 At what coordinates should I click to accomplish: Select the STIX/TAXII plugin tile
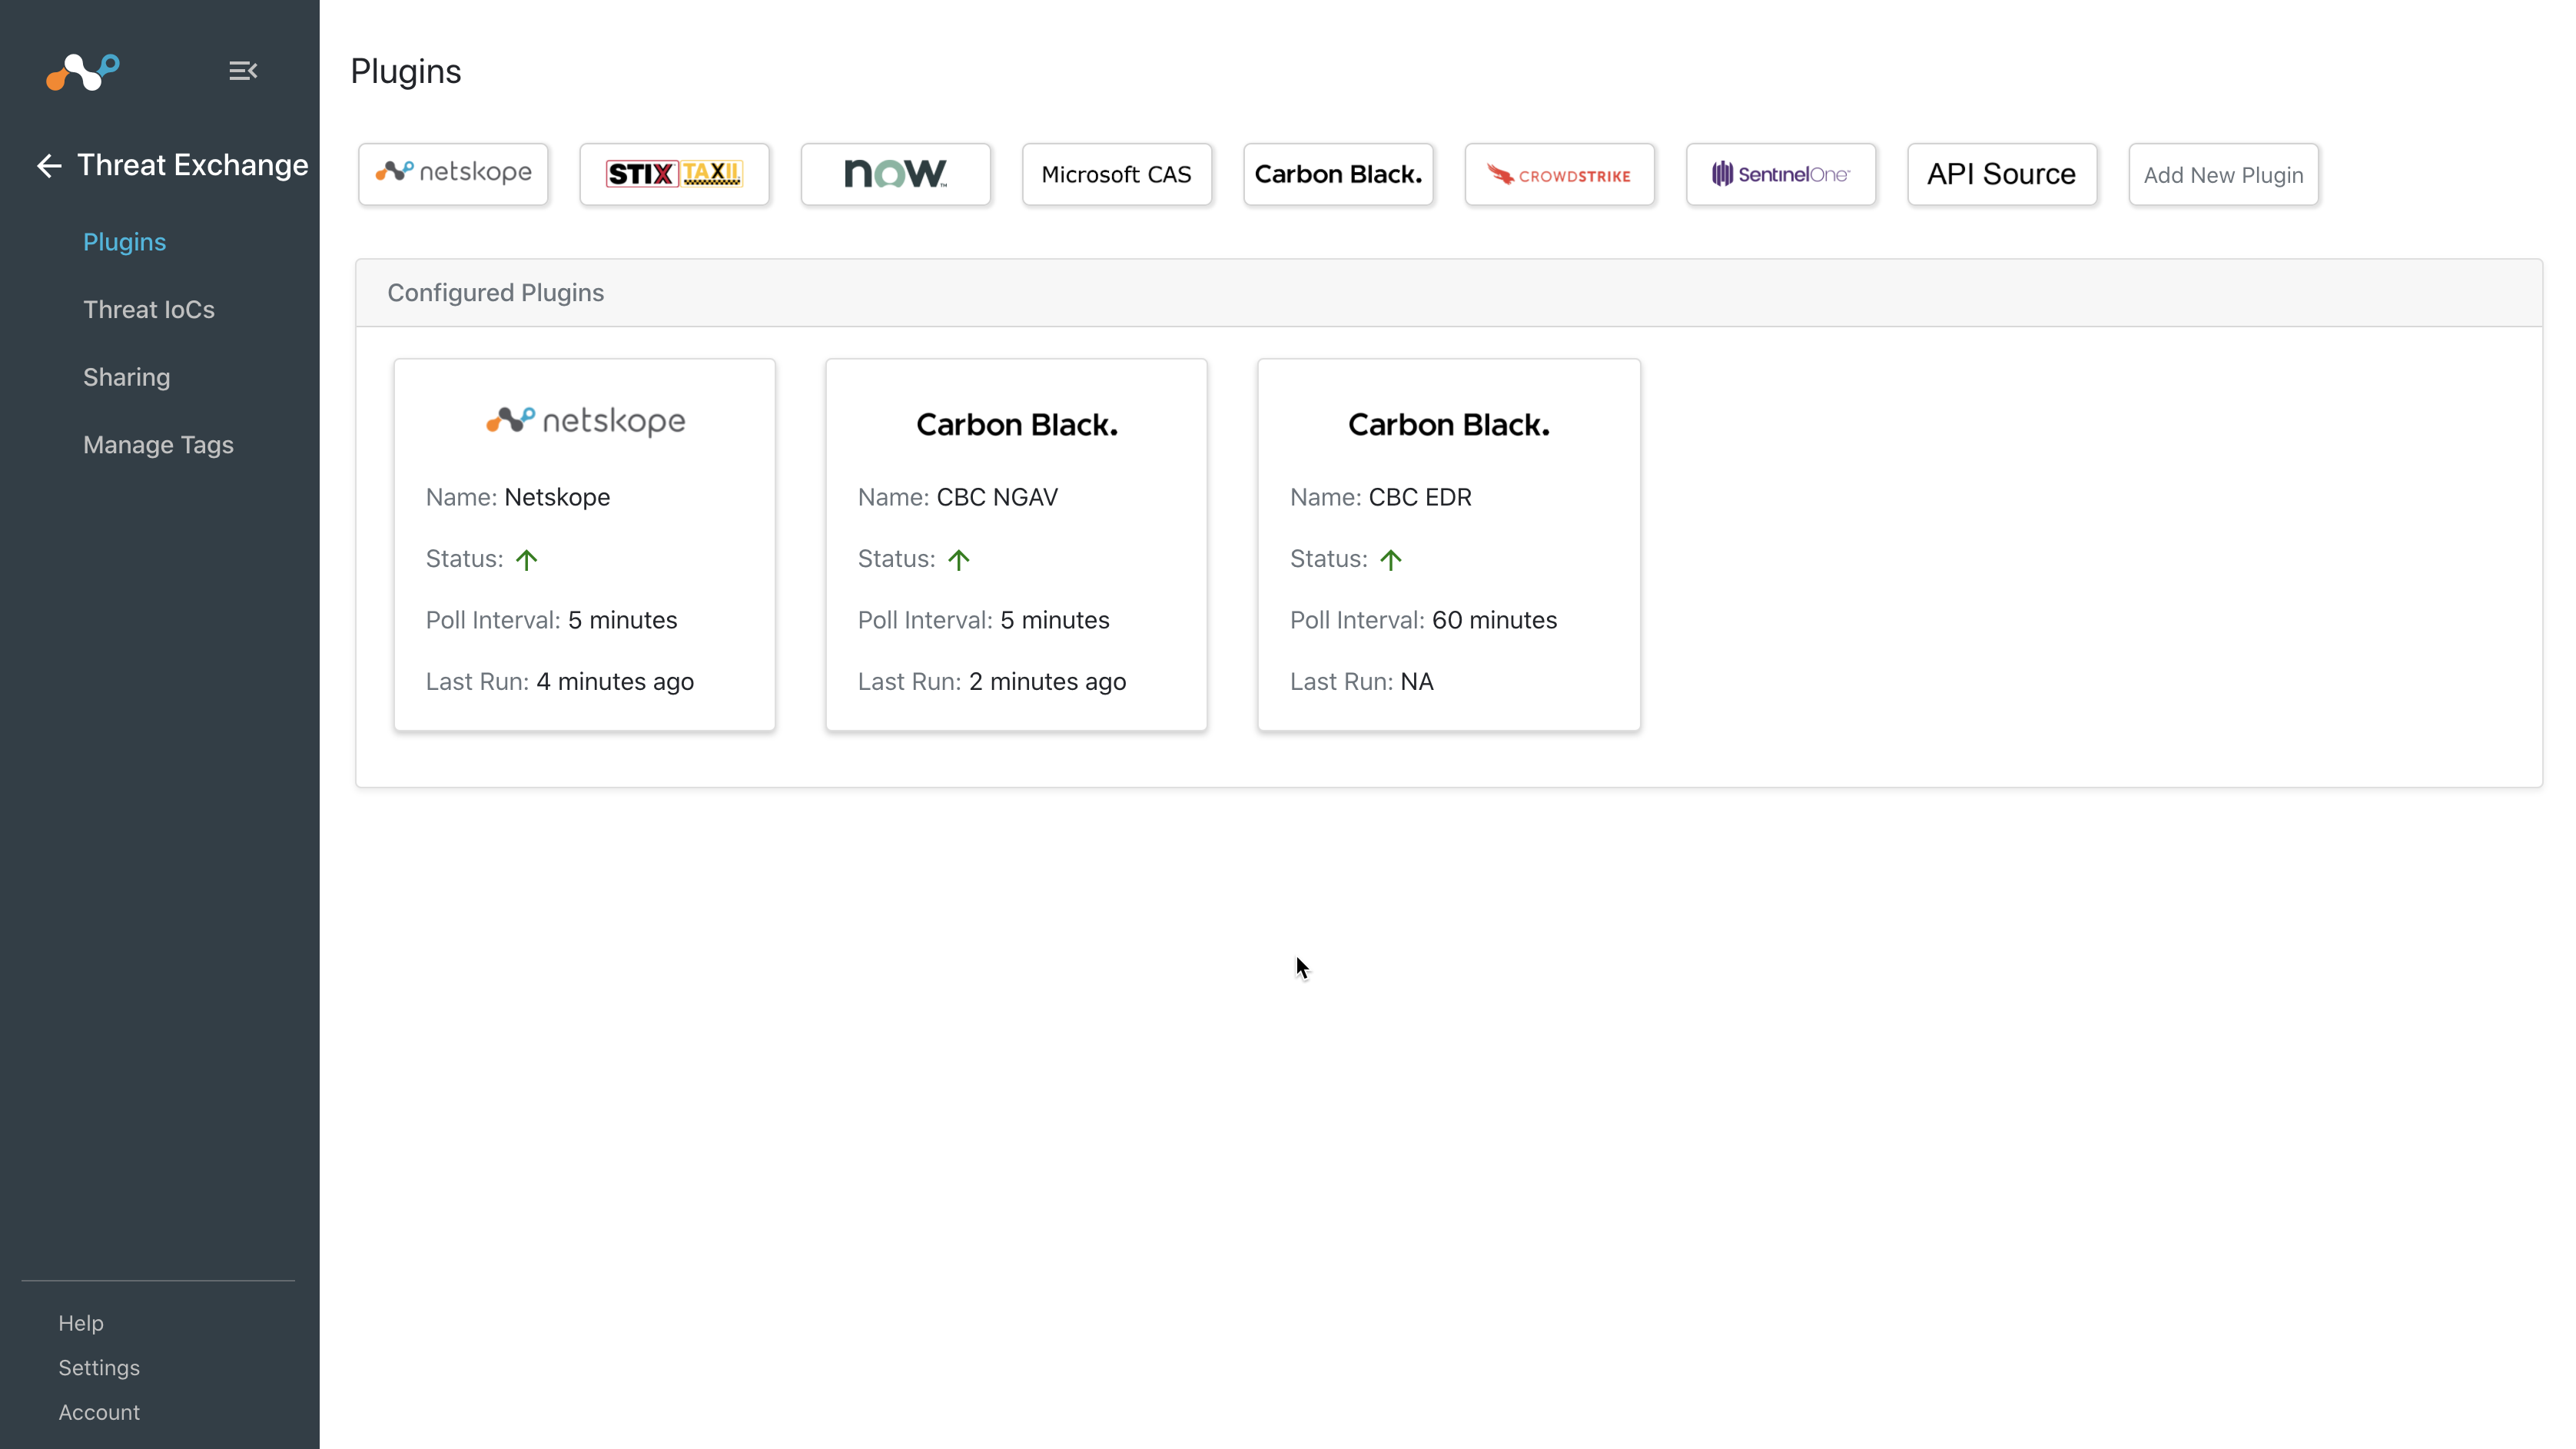[675, 174]
